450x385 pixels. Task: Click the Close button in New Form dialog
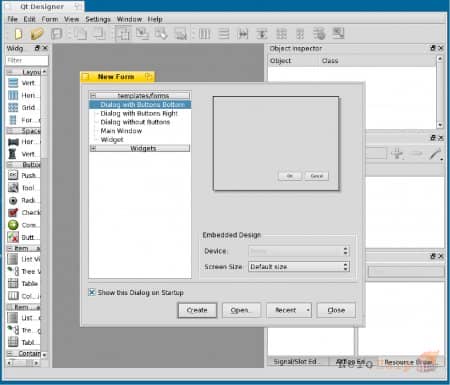336,310
